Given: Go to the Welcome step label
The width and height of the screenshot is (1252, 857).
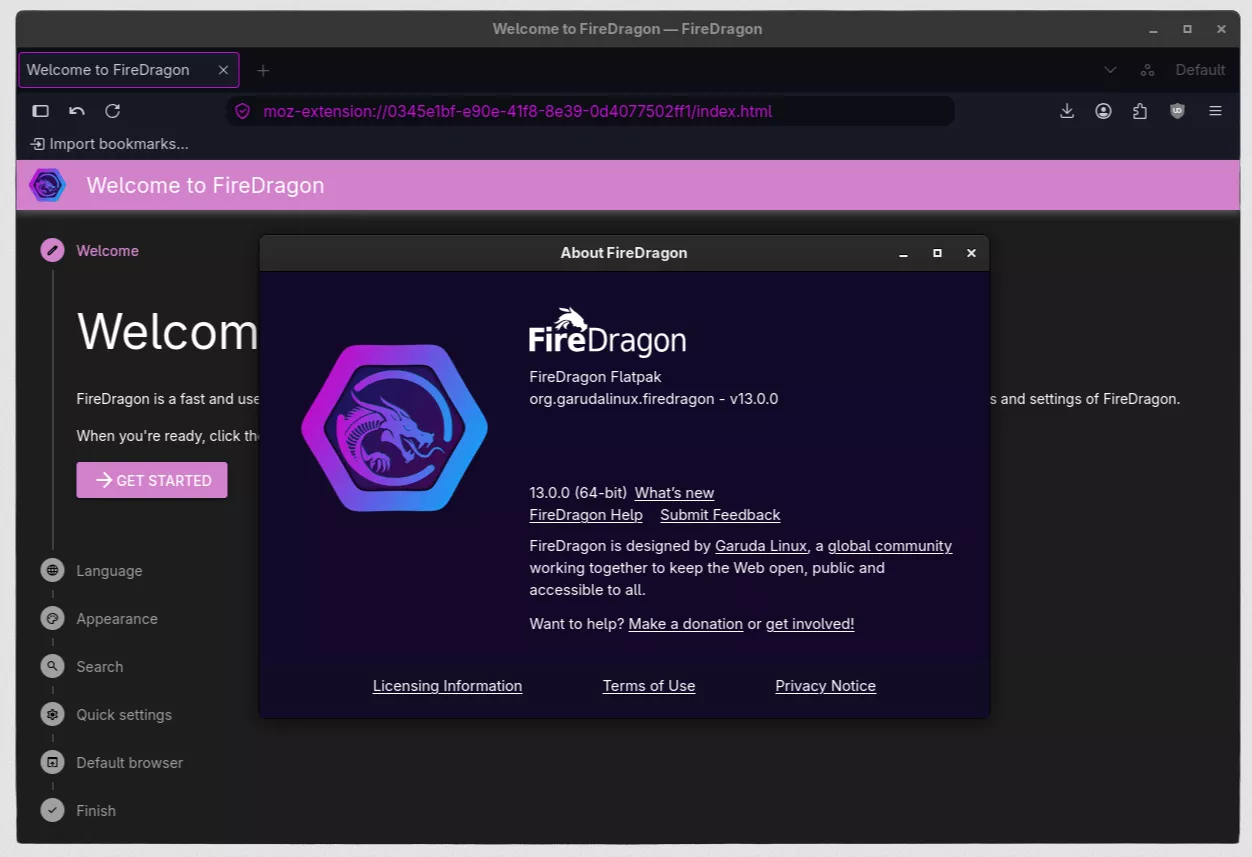Looking at the screenshot, I should 108,250.
